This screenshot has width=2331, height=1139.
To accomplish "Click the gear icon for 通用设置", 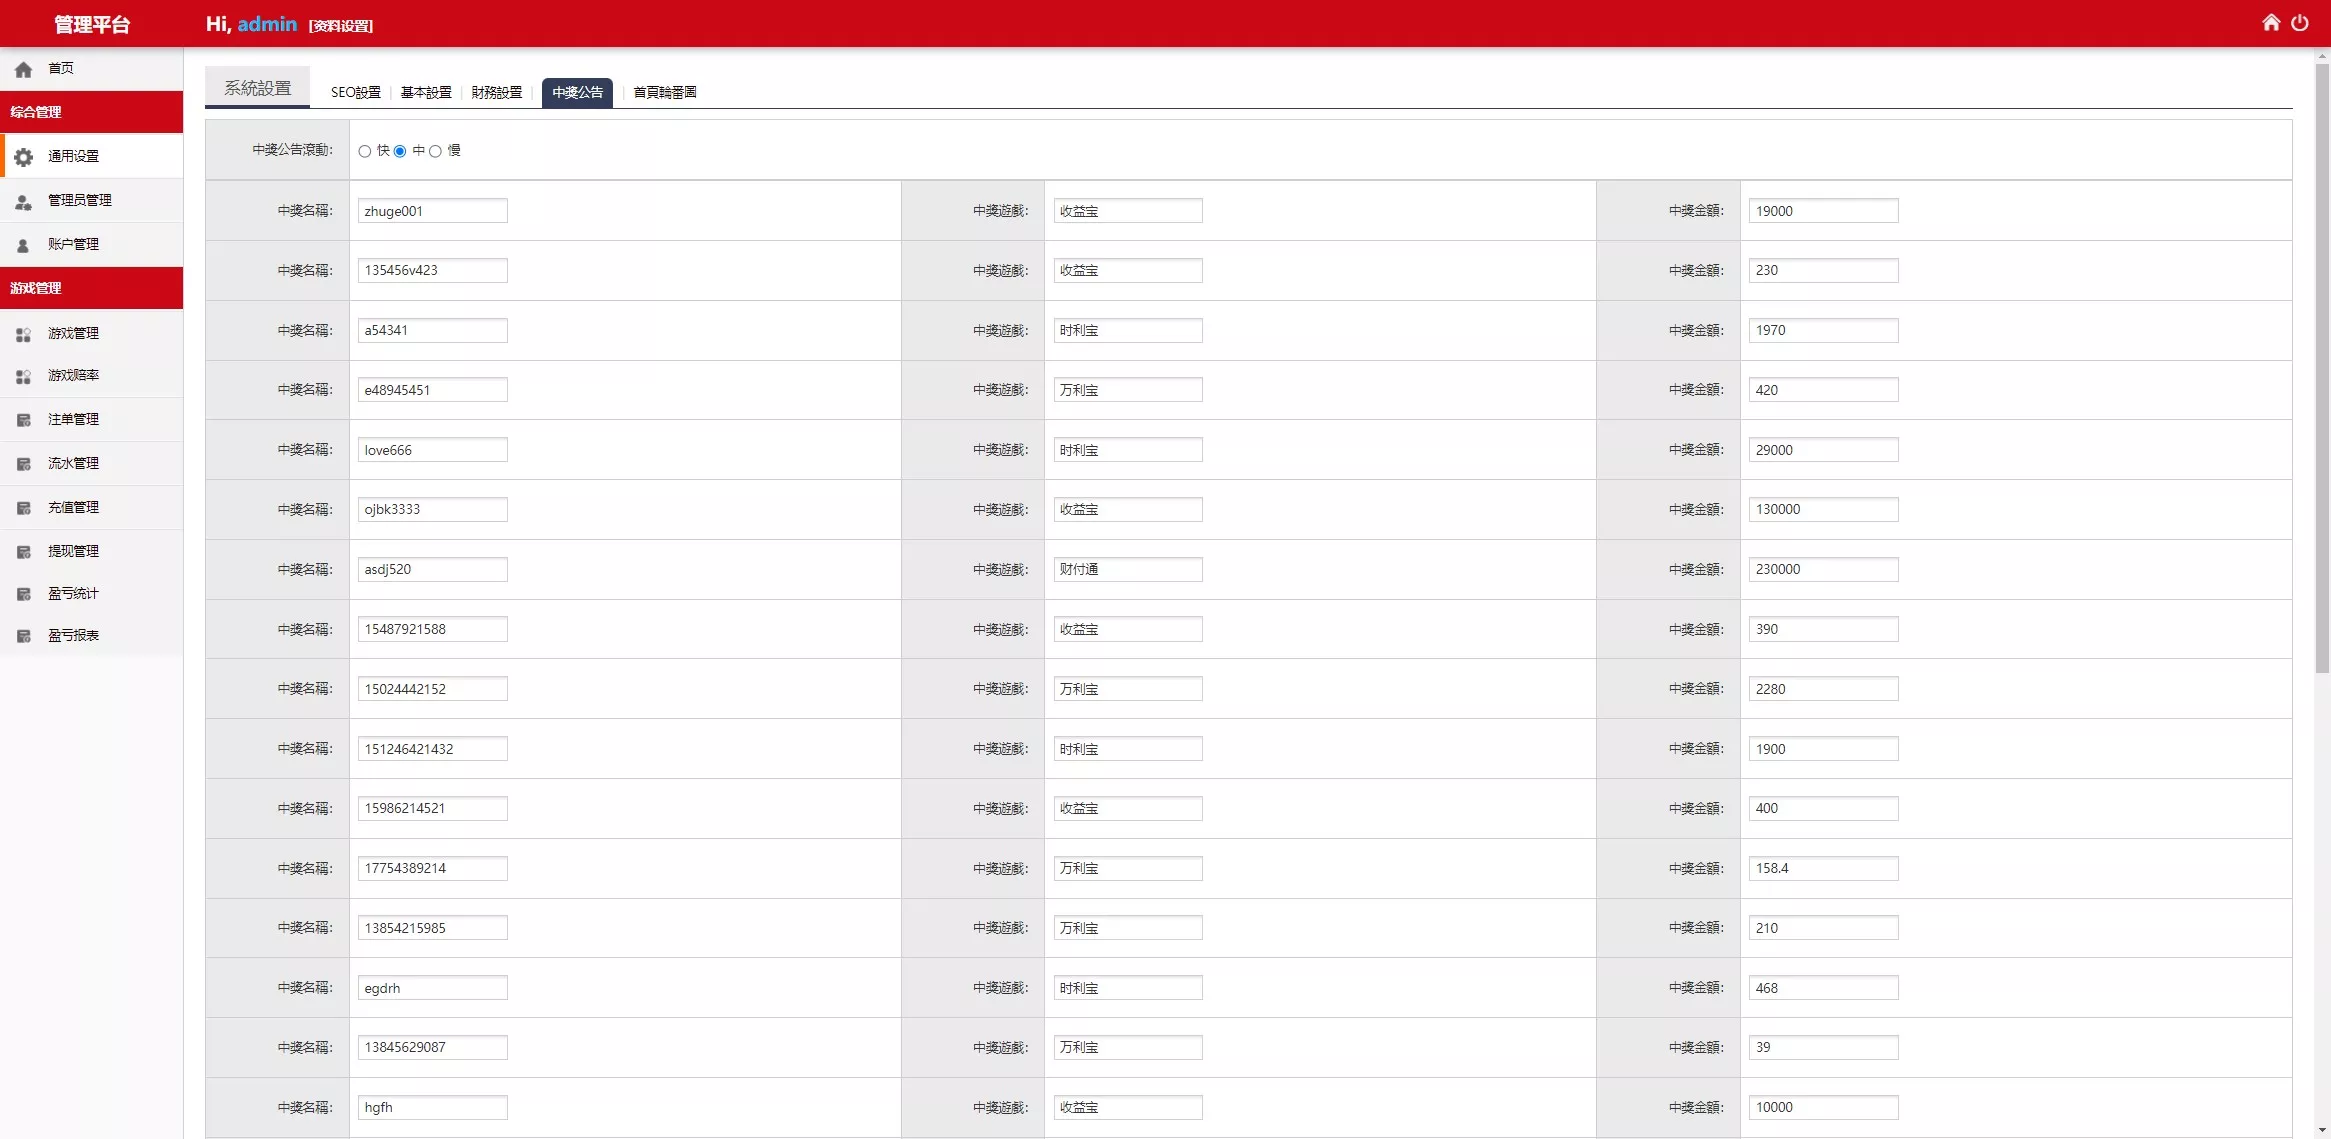I will point(24,157).
